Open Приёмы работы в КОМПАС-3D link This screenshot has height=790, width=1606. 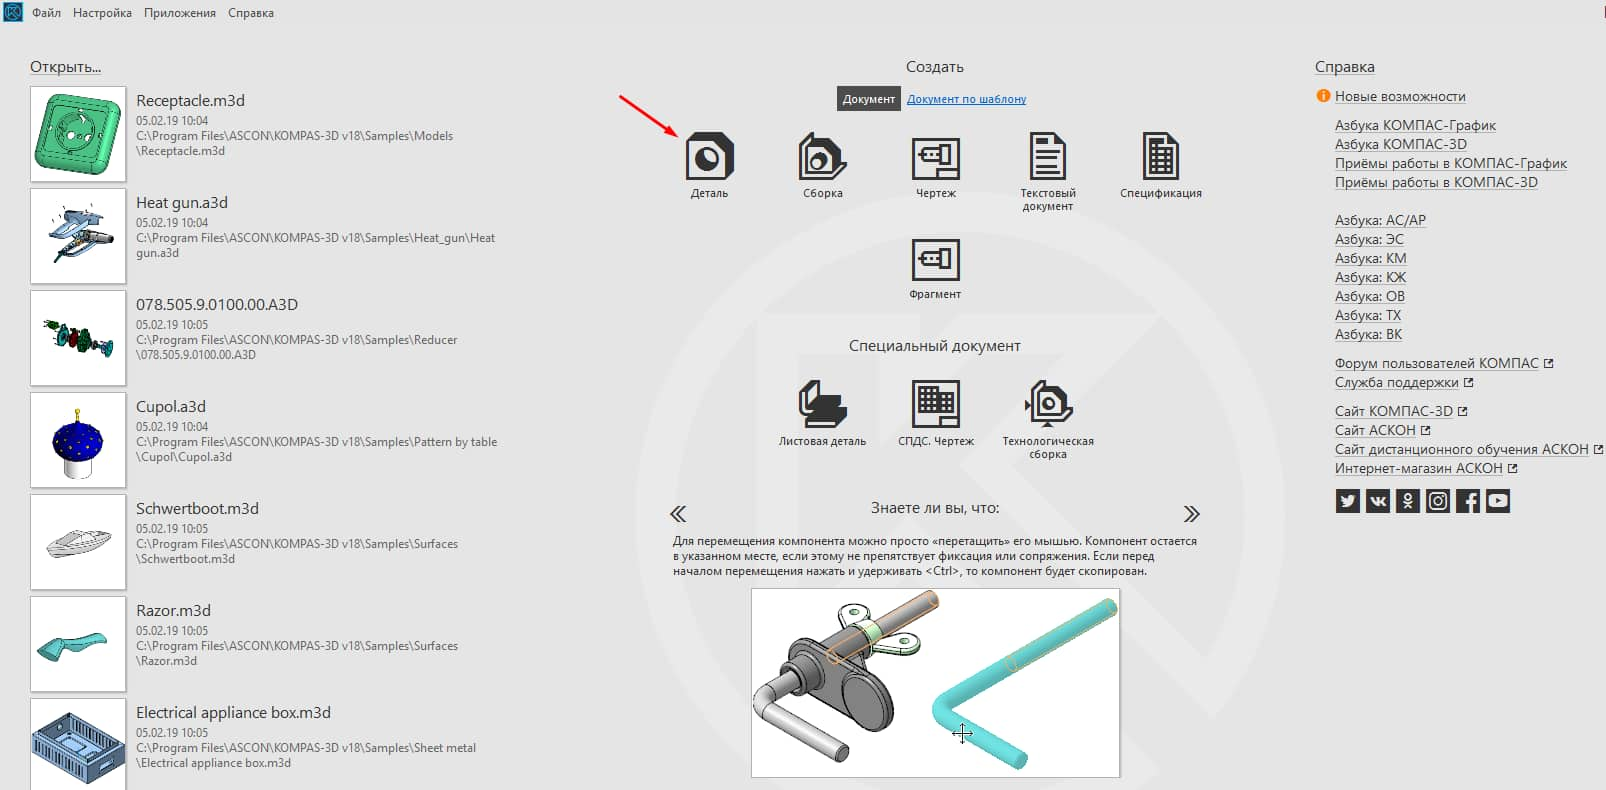click(x=1436, y=182)
